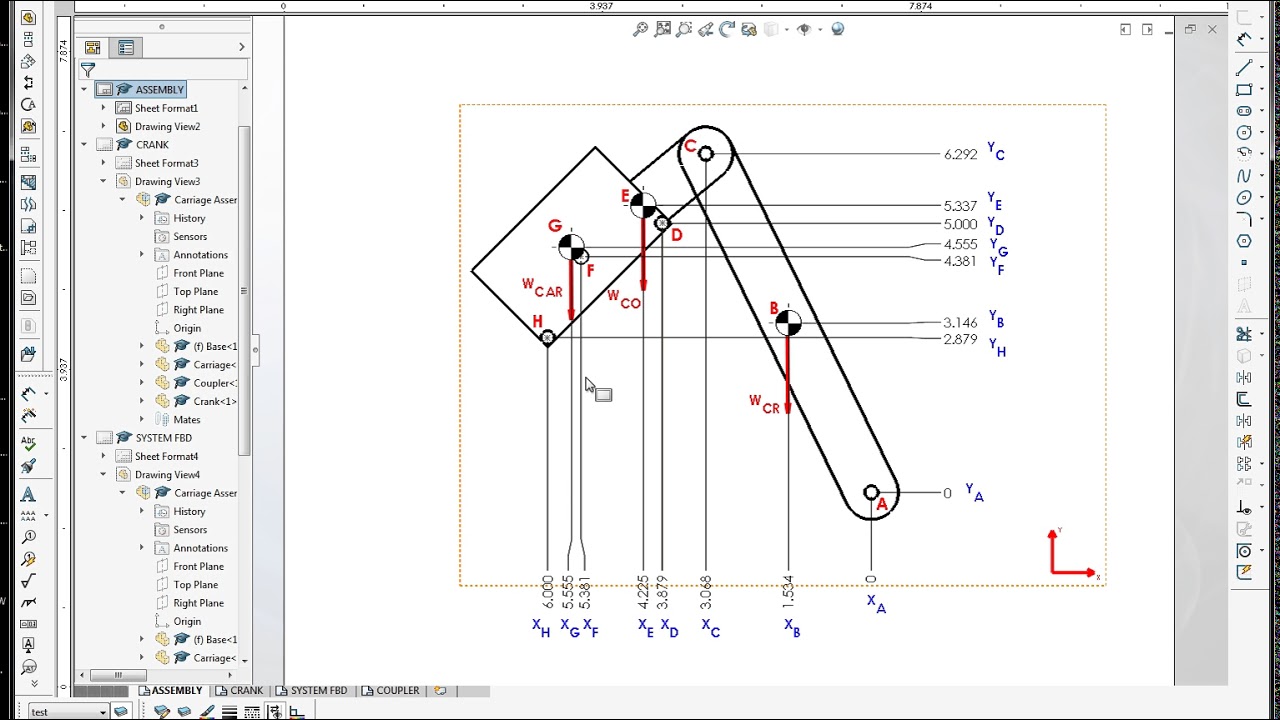Viewport: 1280px width, 720px height.
Task: Collapse the Drawing View3 node
Action: [x=103, y=181]
